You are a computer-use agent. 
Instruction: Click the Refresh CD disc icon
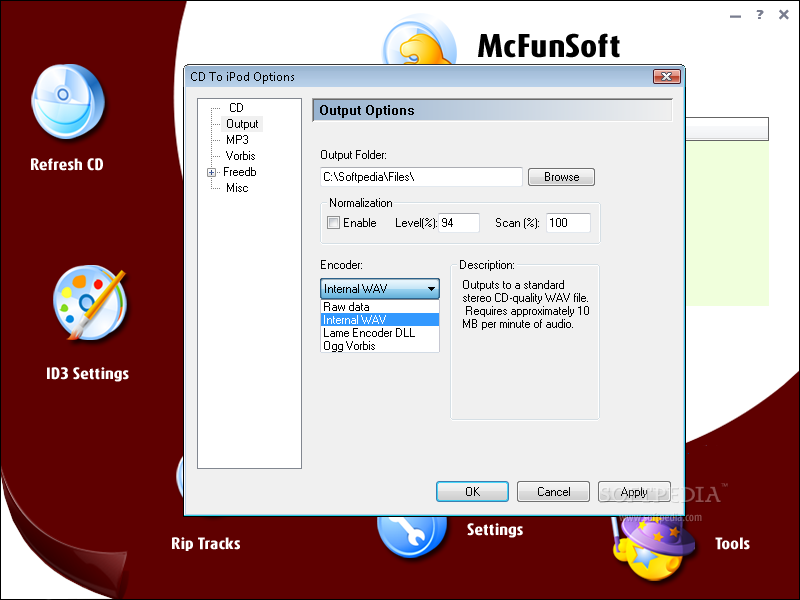pyautogui.click(x=68, y=102)
